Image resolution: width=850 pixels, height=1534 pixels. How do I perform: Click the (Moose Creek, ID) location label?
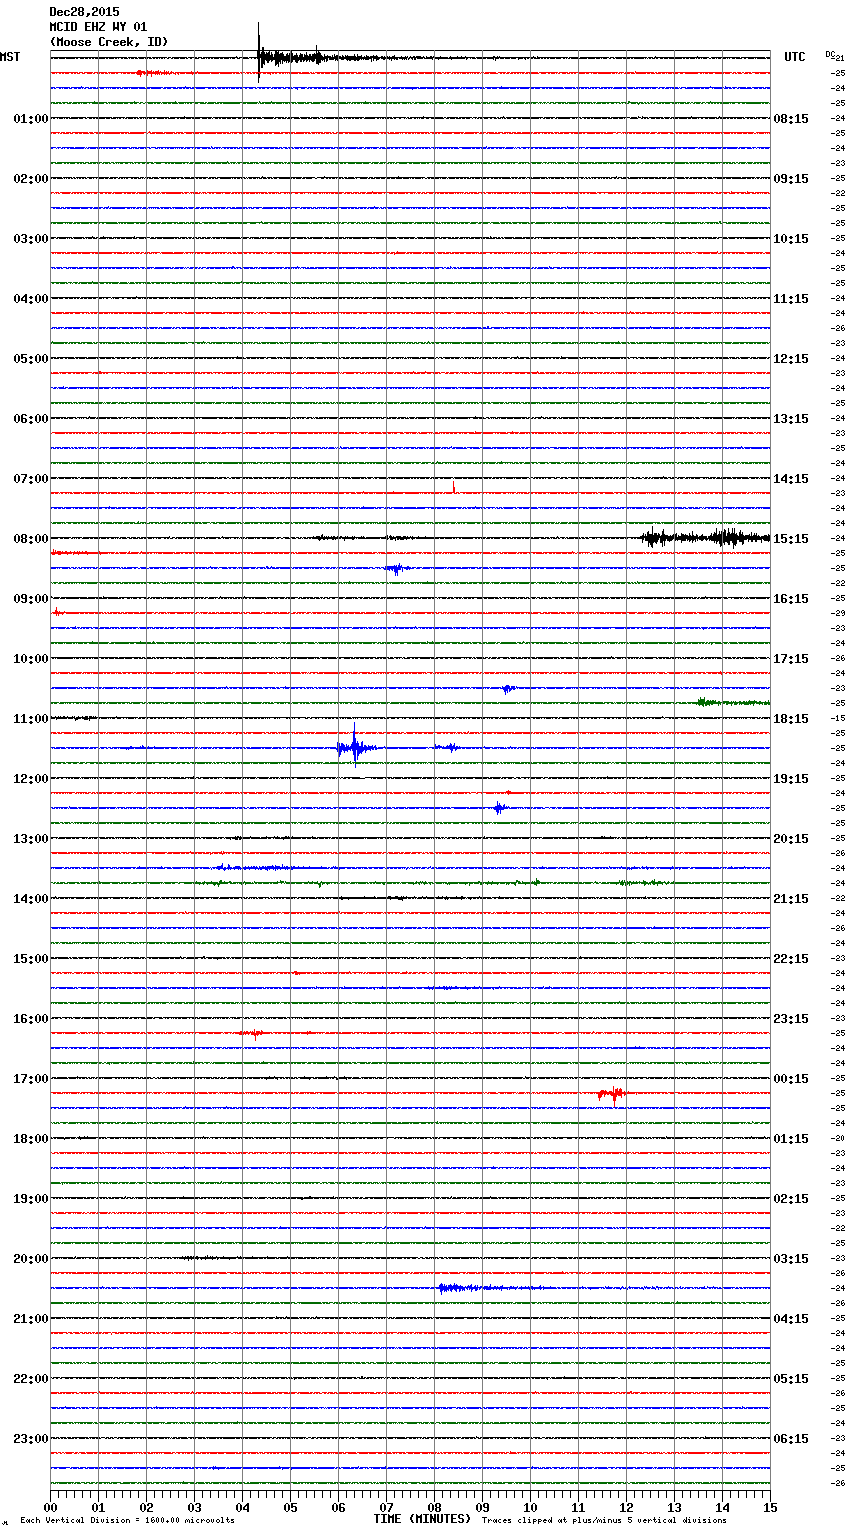[x=109, y=42]
